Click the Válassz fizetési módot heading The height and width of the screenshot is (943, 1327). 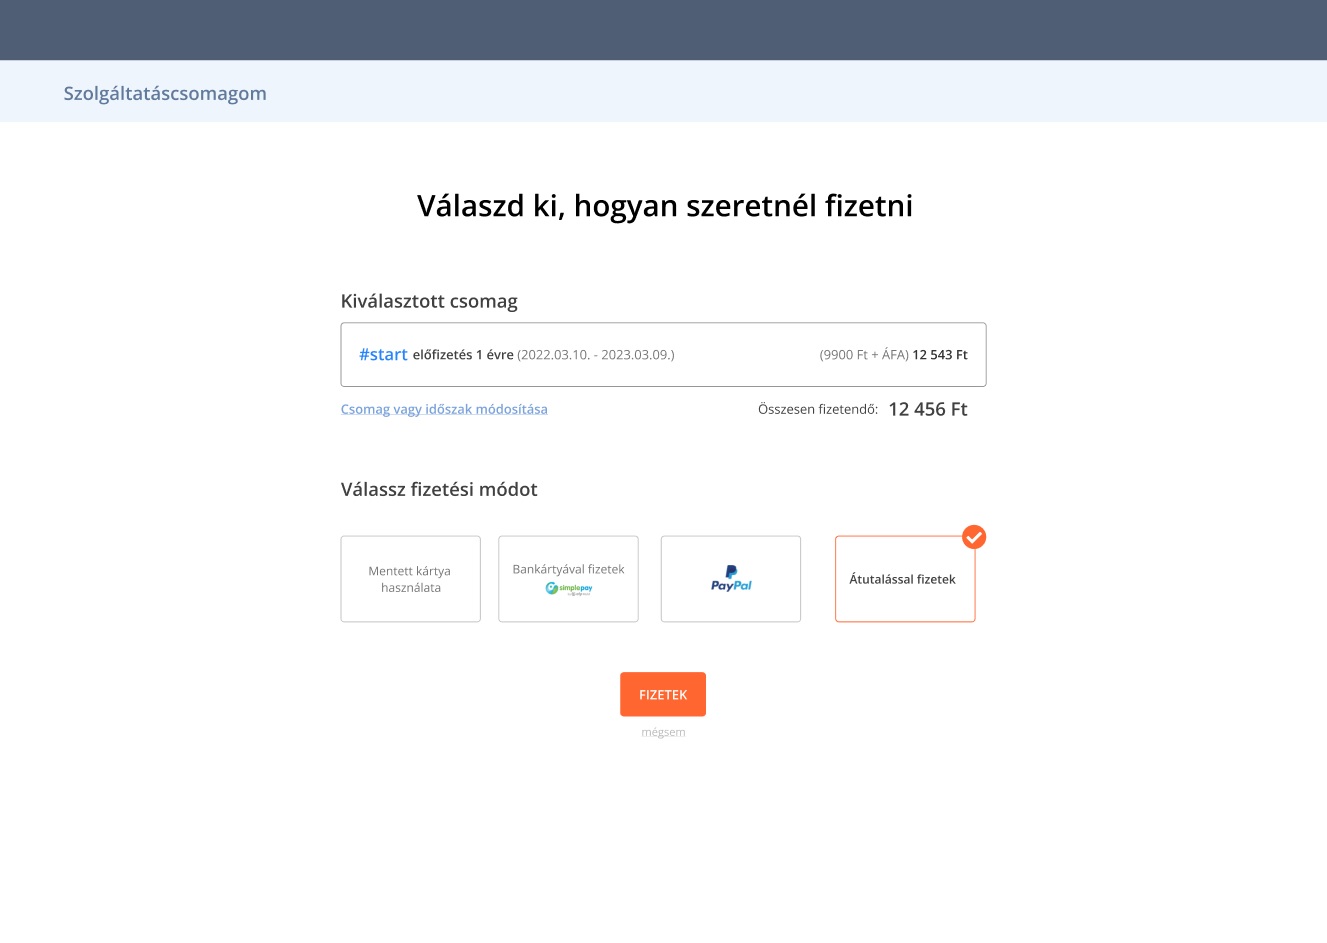tap(439, 489)
